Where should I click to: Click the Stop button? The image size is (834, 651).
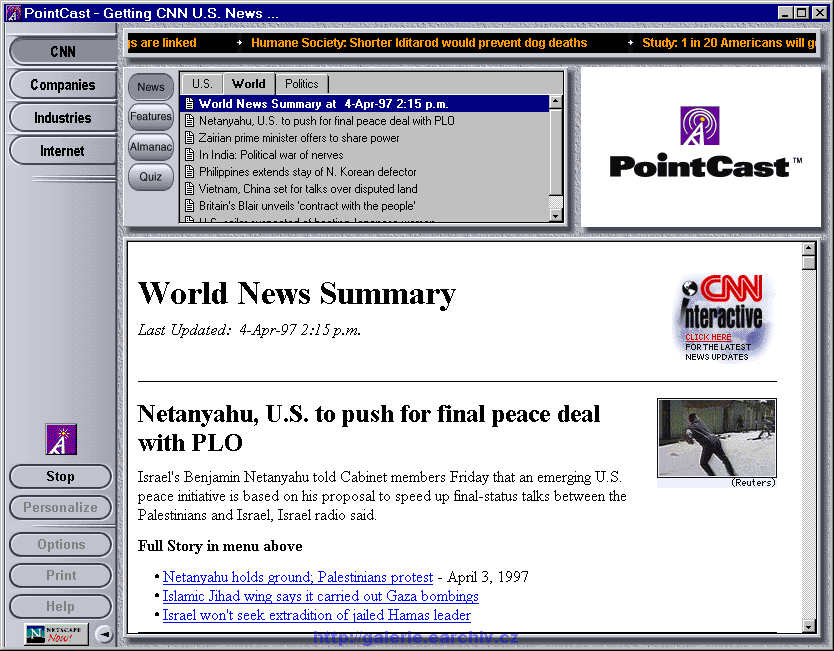[x=60, y=476]
